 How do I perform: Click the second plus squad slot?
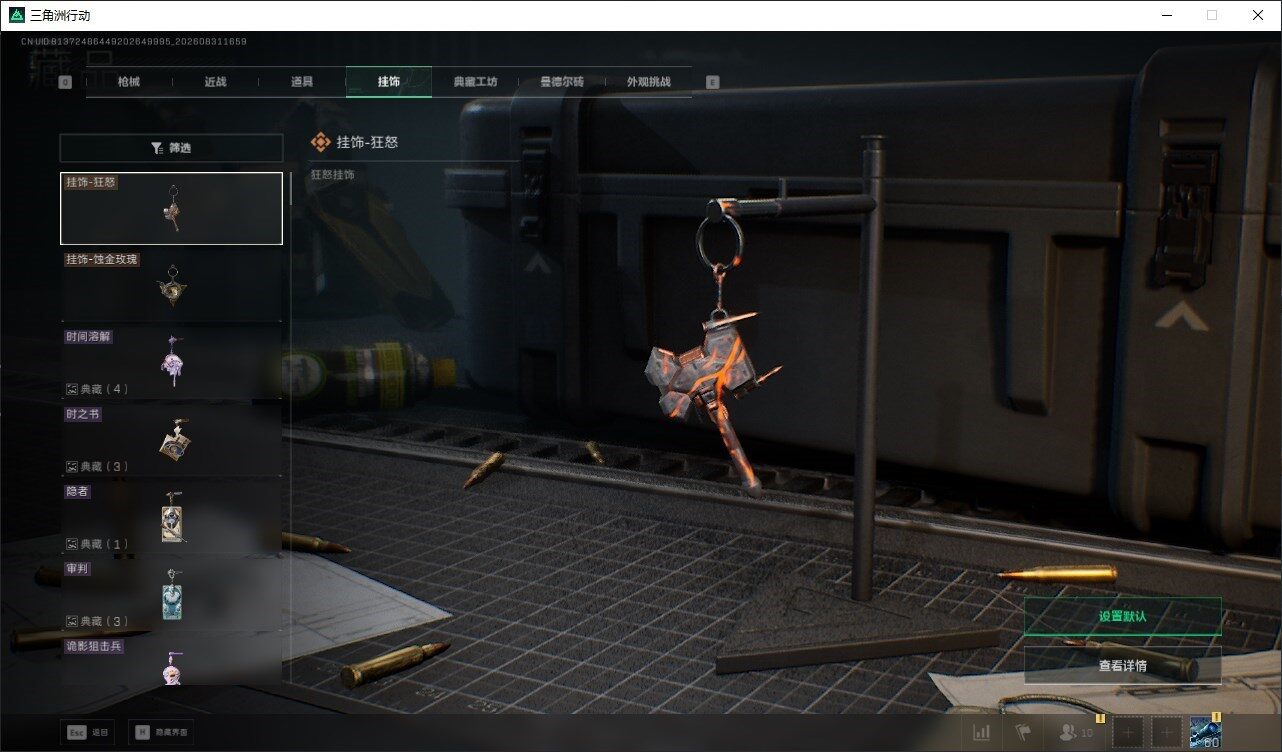tap(1166, 733)
